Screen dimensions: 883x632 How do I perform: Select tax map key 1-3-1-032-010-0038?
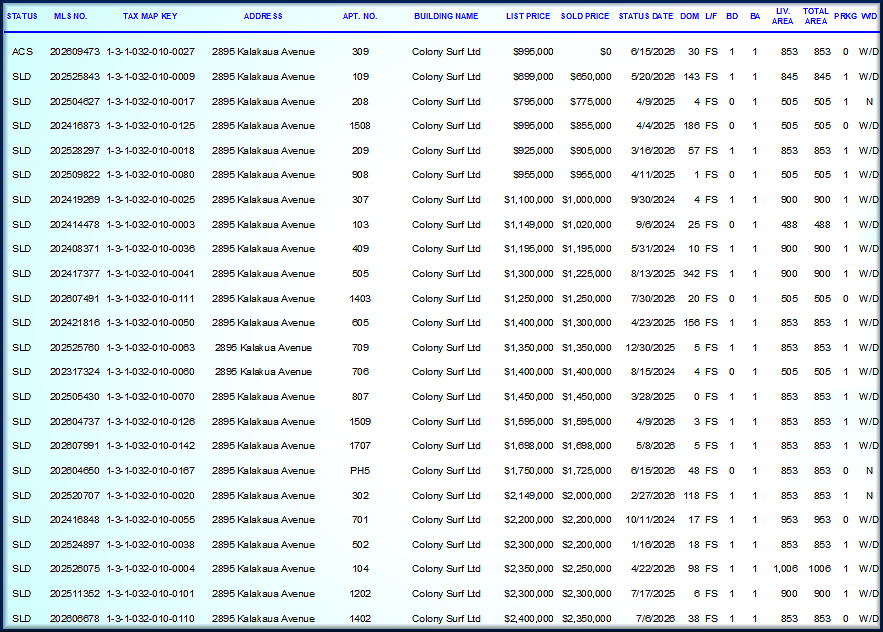(x=150, y=545)
